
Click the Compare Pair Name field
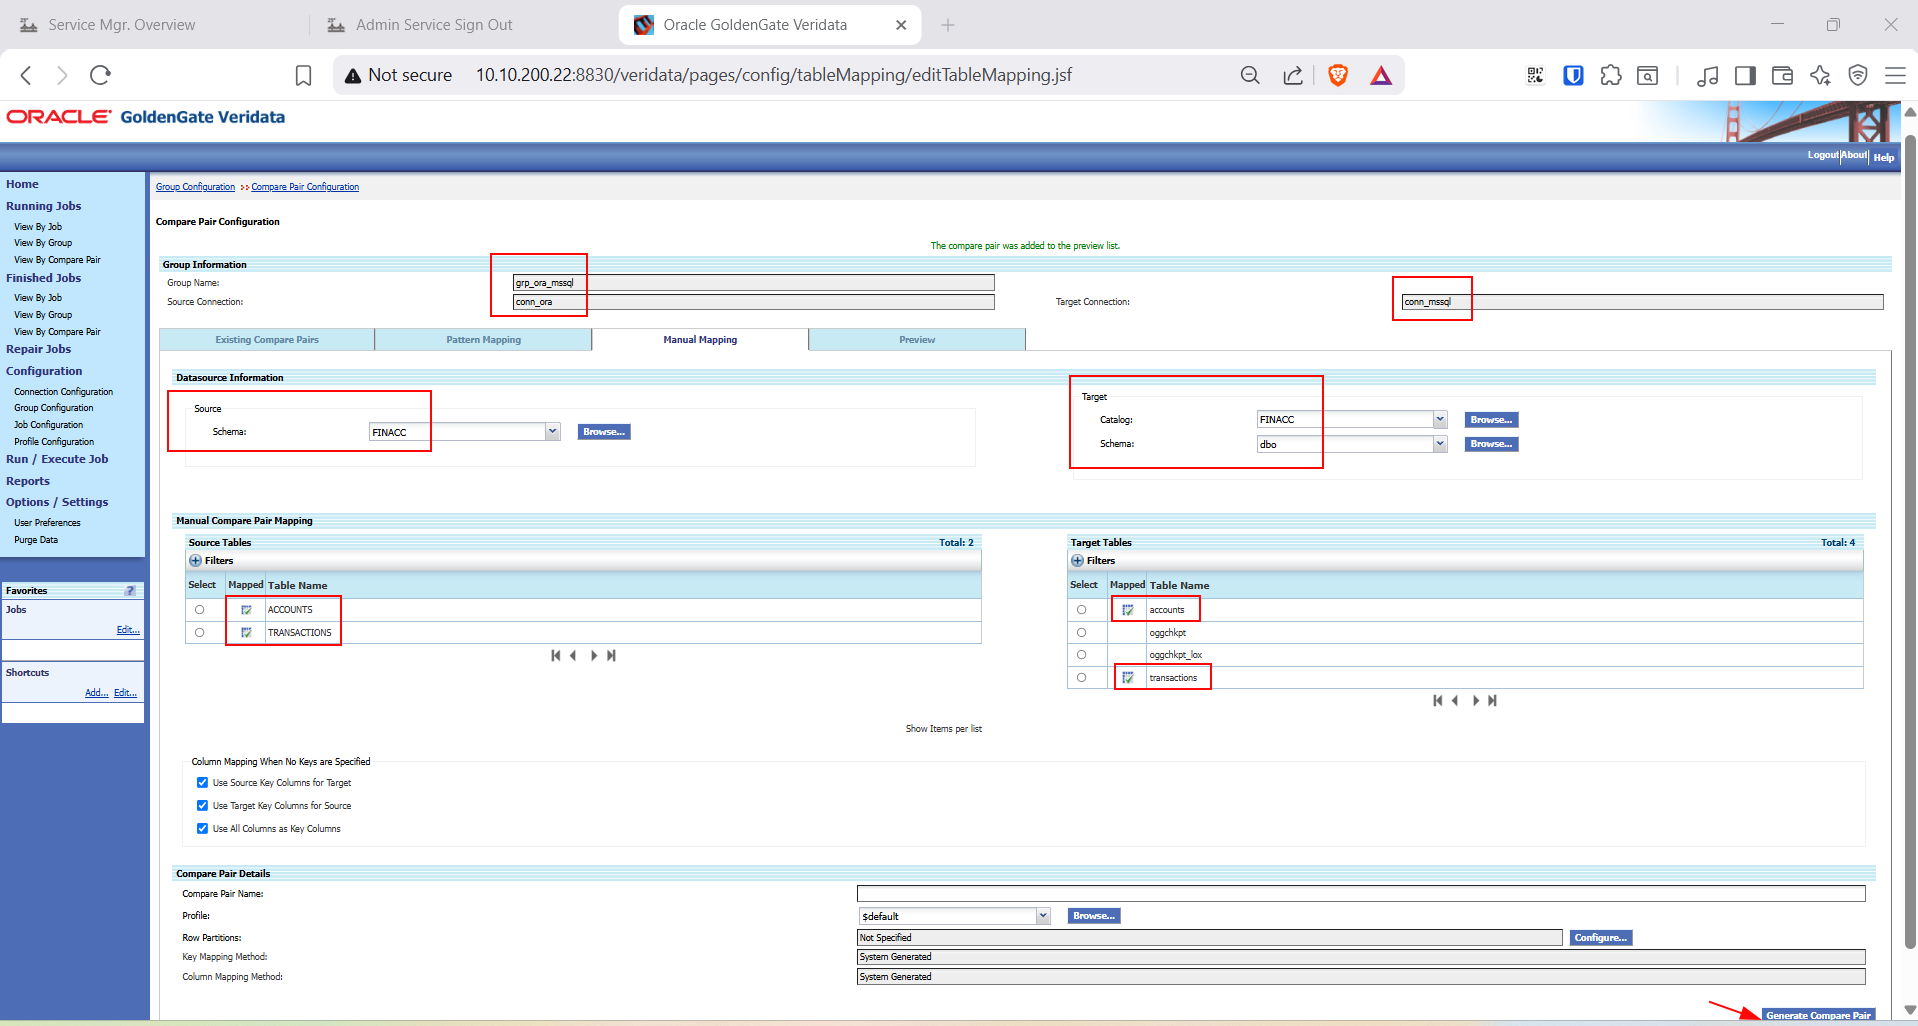coord(1361,894)
